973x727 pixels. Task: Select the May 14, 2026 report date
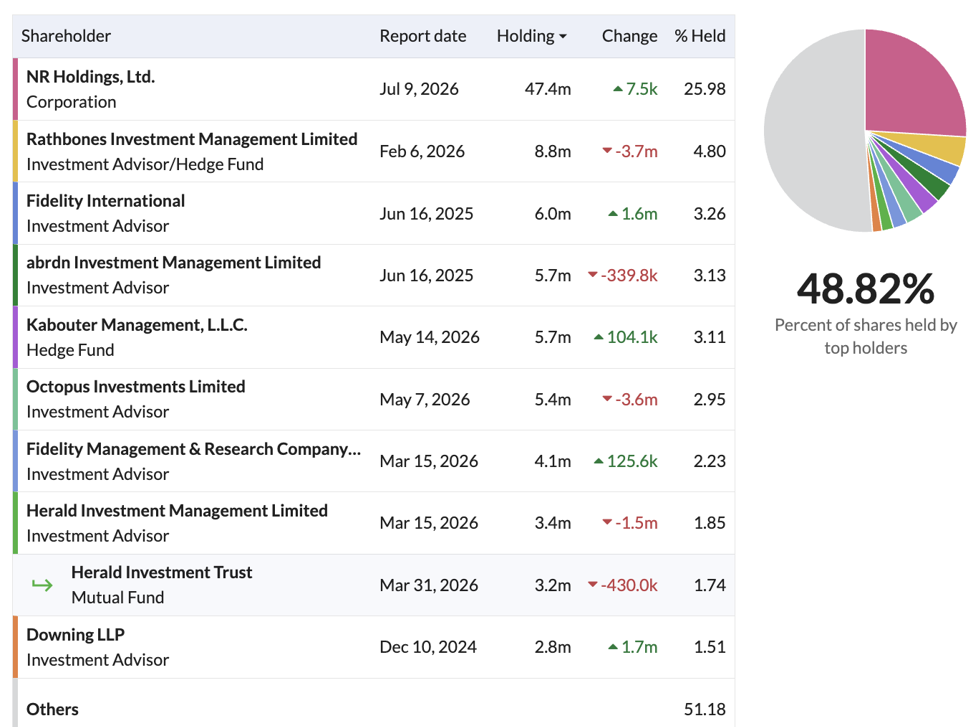click(x=429, y=337)
